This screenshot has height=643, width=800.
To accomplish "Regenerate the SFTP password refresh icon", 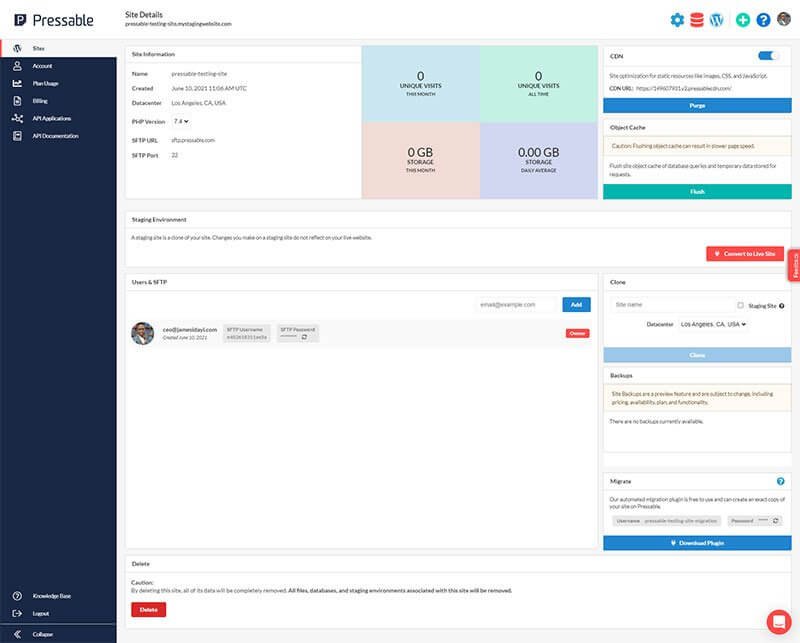I will (304, 337).
